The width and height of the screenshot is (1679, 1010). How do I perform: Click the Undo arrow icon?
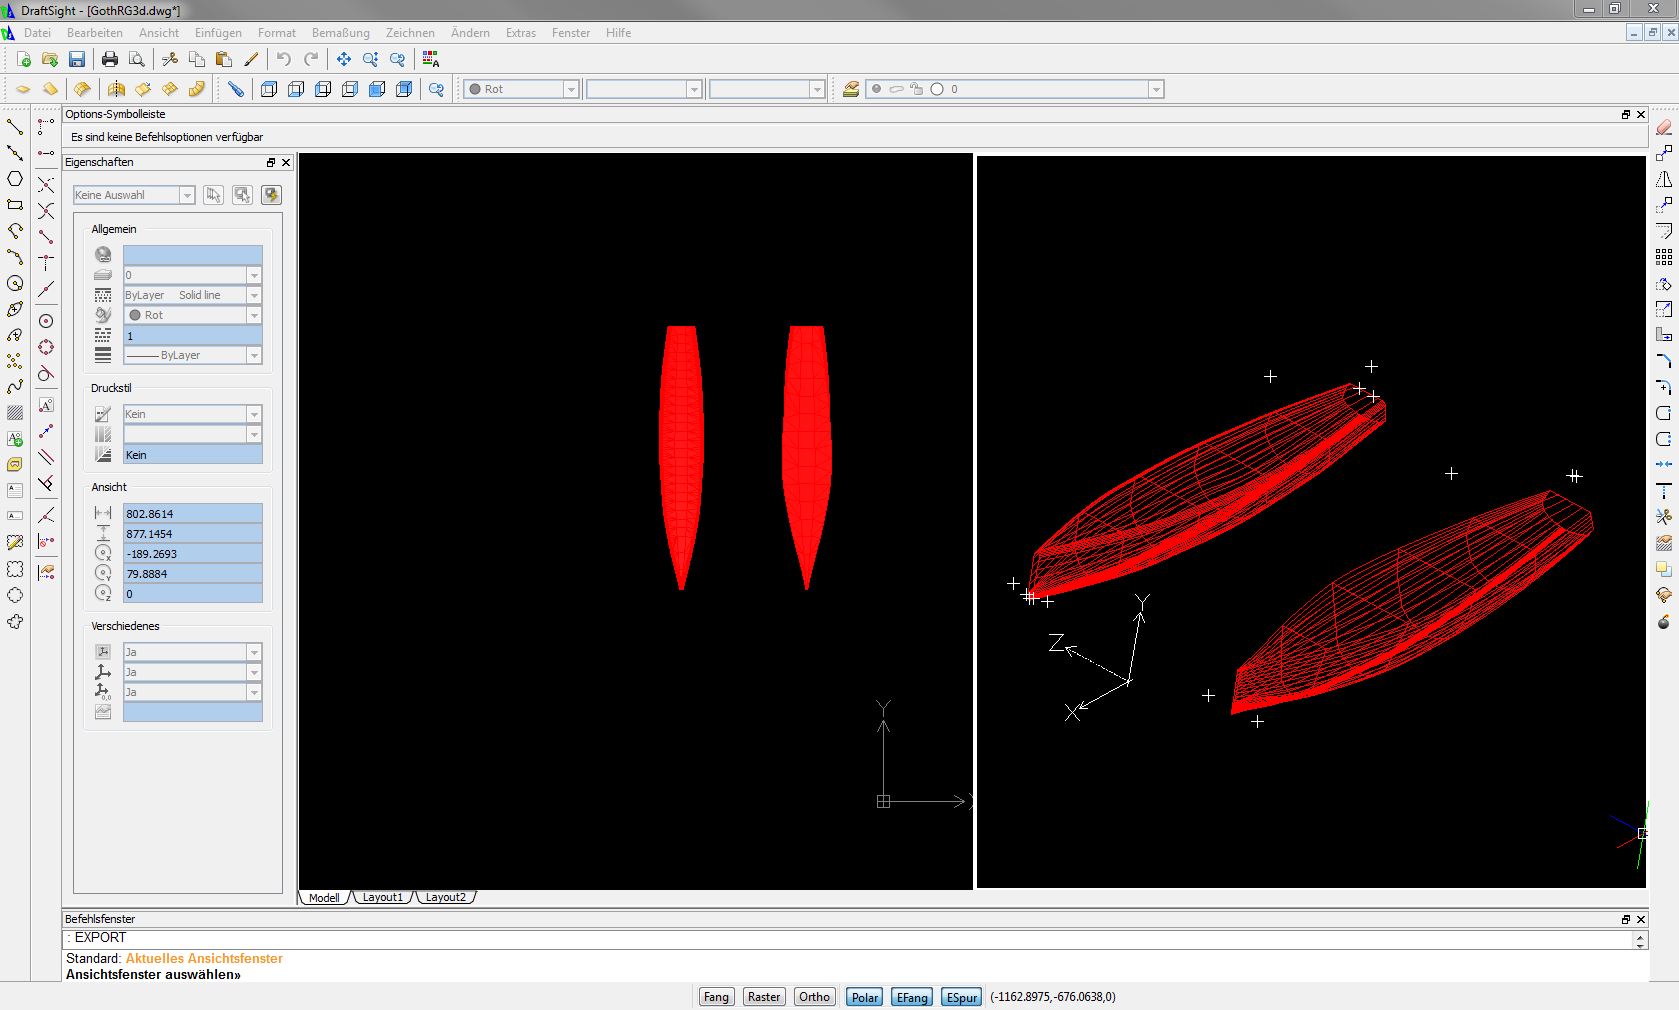coord(284,60)
